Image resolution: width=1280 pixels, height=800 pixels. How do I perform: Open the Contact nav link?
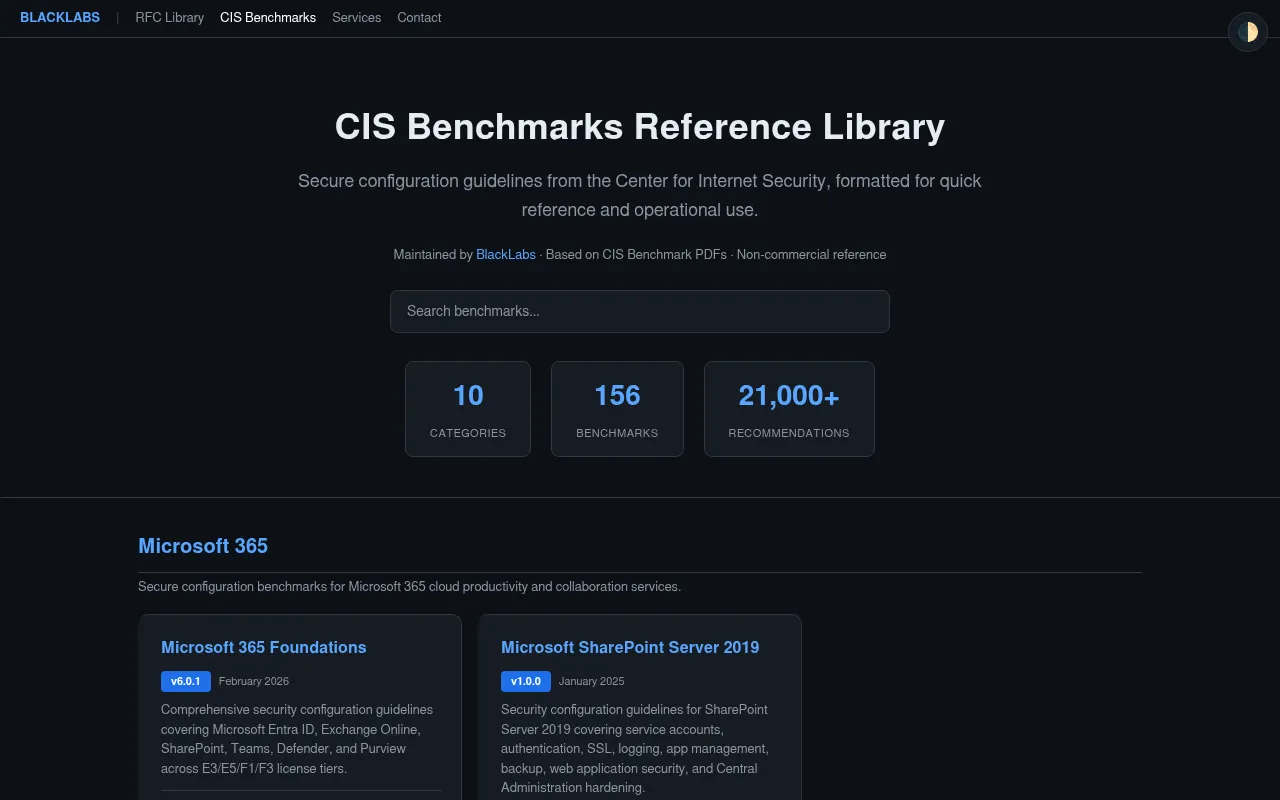(x=419, y=18)
